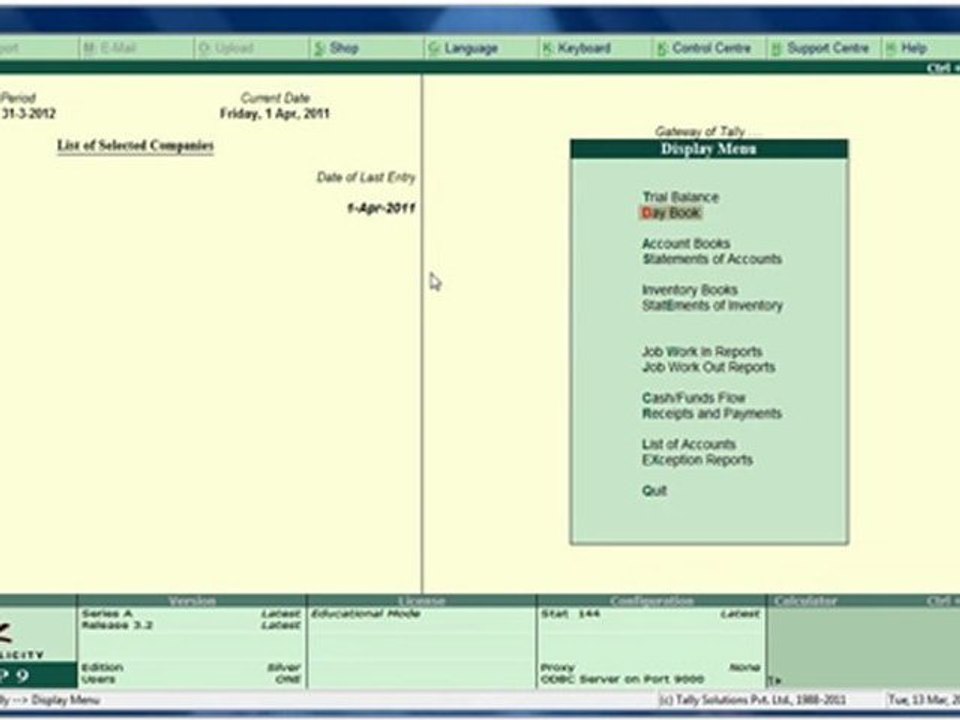This screenshot has width=960, height=720.
Task: Click the License panel header
Action: pyautogui.click(x=421, y=601)
